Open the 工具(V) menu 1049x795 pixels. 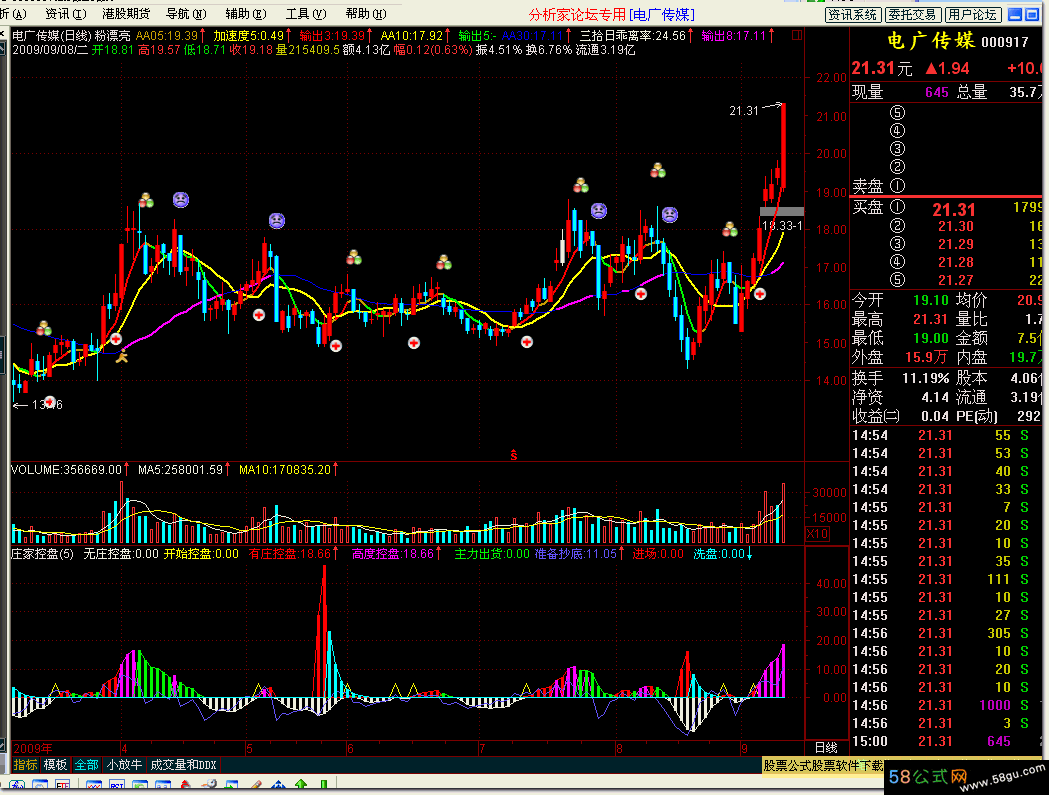click(306, 13)
